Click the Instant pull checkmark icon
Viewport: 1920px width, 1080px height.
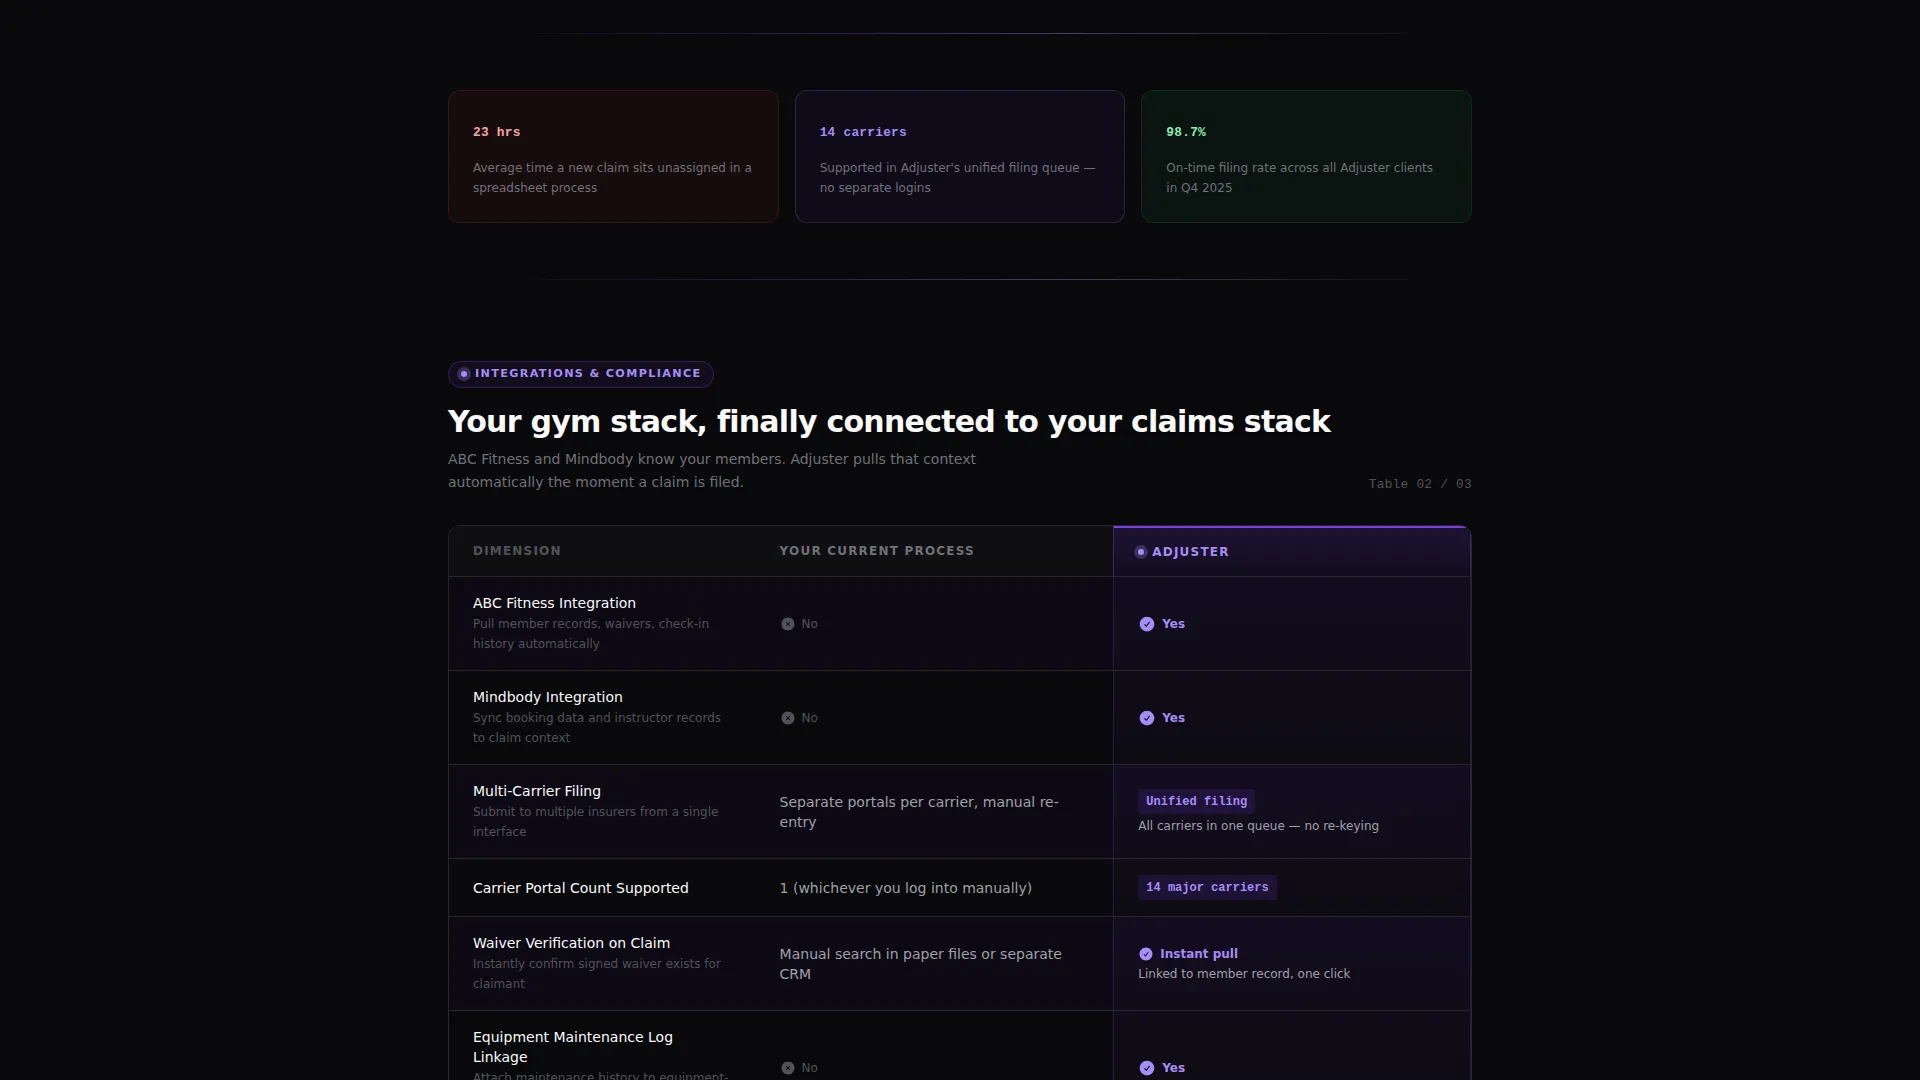[1146, 954]
